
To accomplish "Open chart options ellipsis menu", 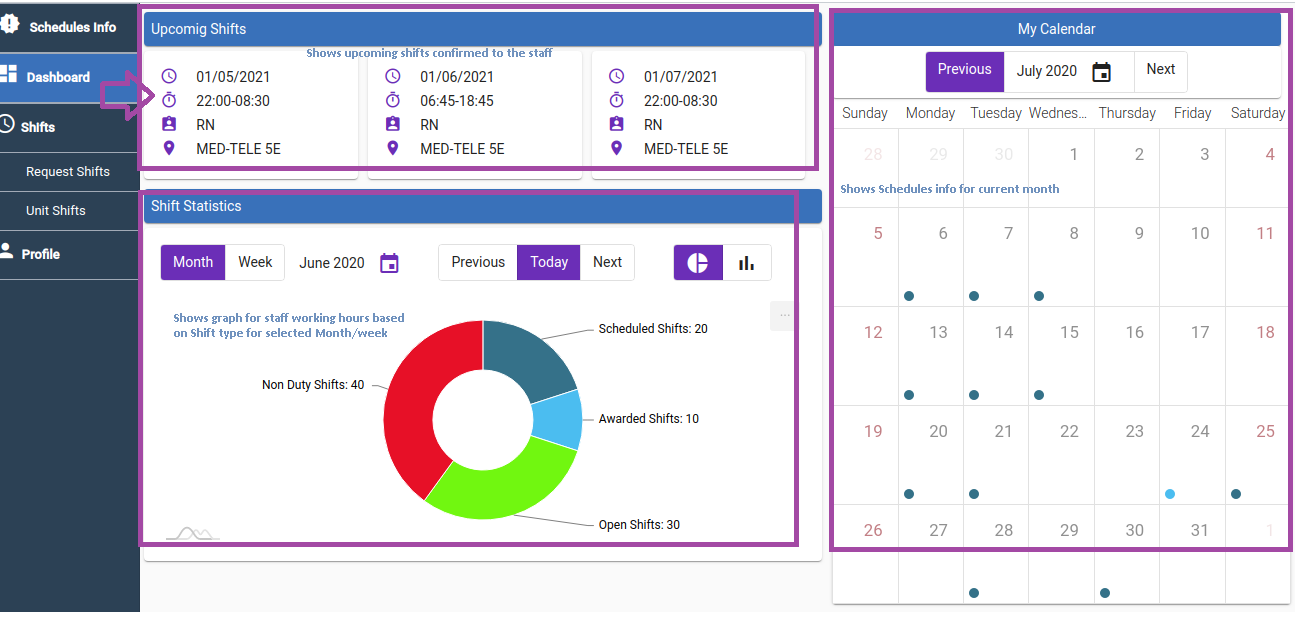I will pos(784,315).
